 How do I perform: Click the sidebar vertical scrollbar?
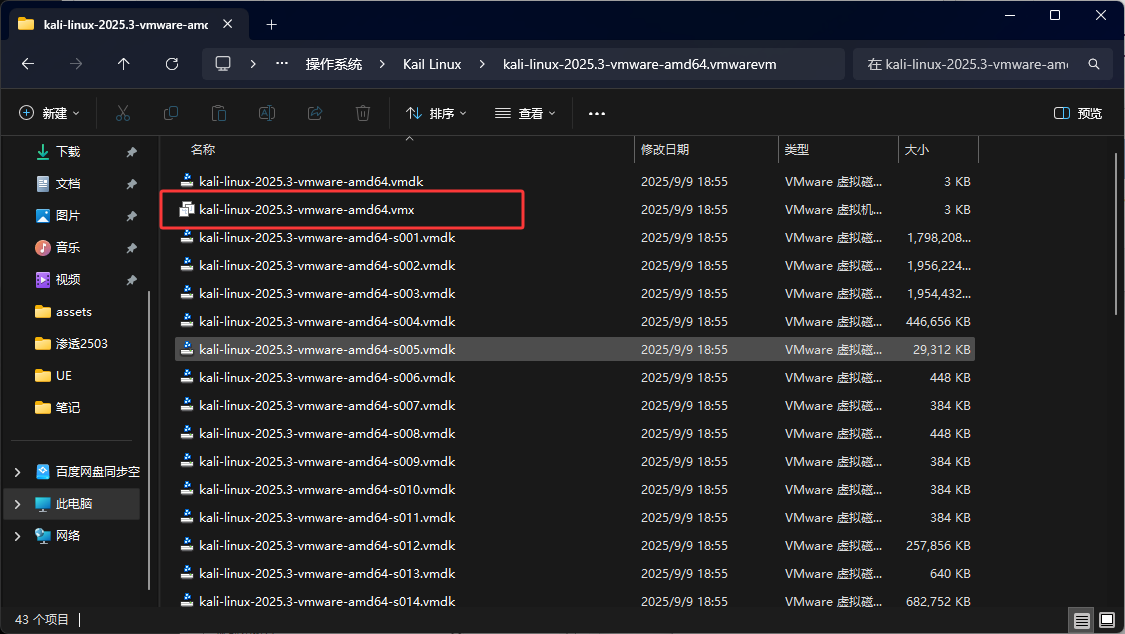[149, 439]
